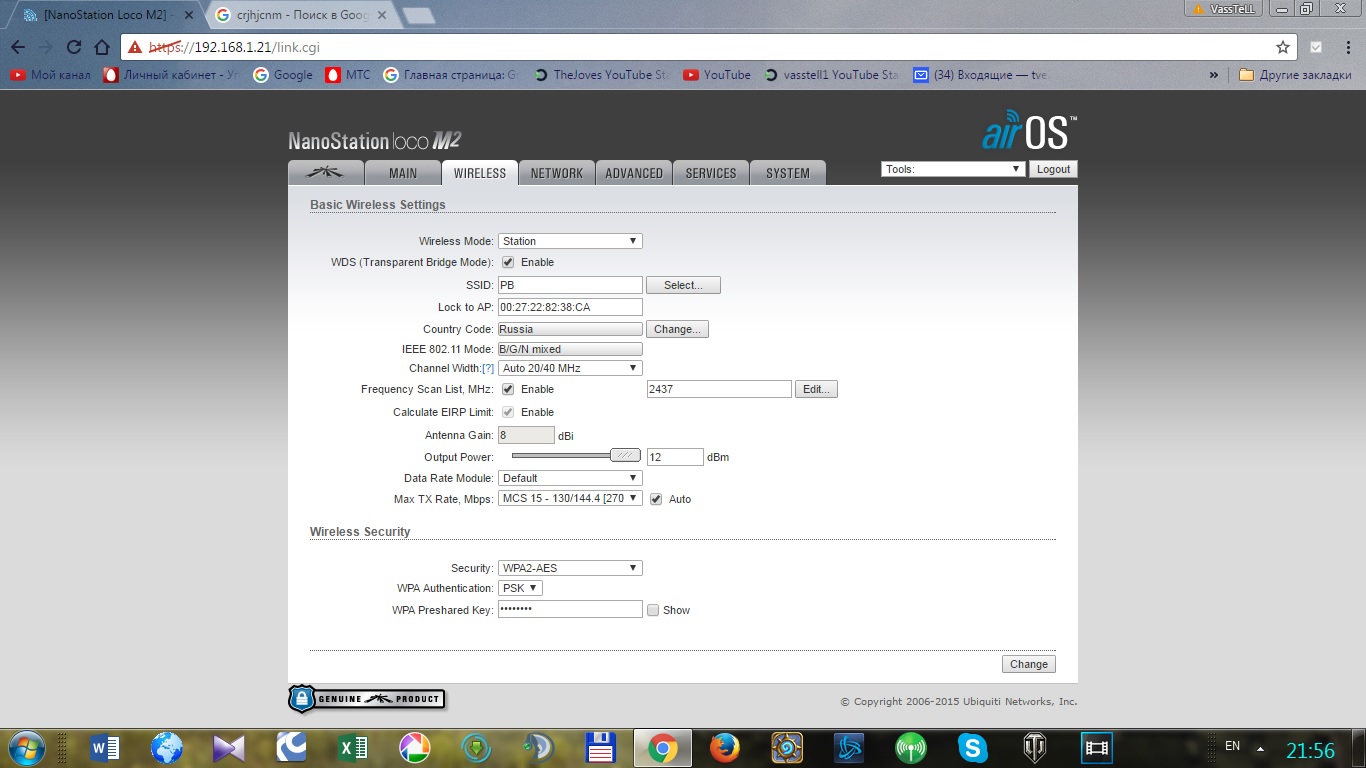This screenshot has height=768, width=1366.
Task: Click the Output Power dBm field
Action: pos(675,457)
